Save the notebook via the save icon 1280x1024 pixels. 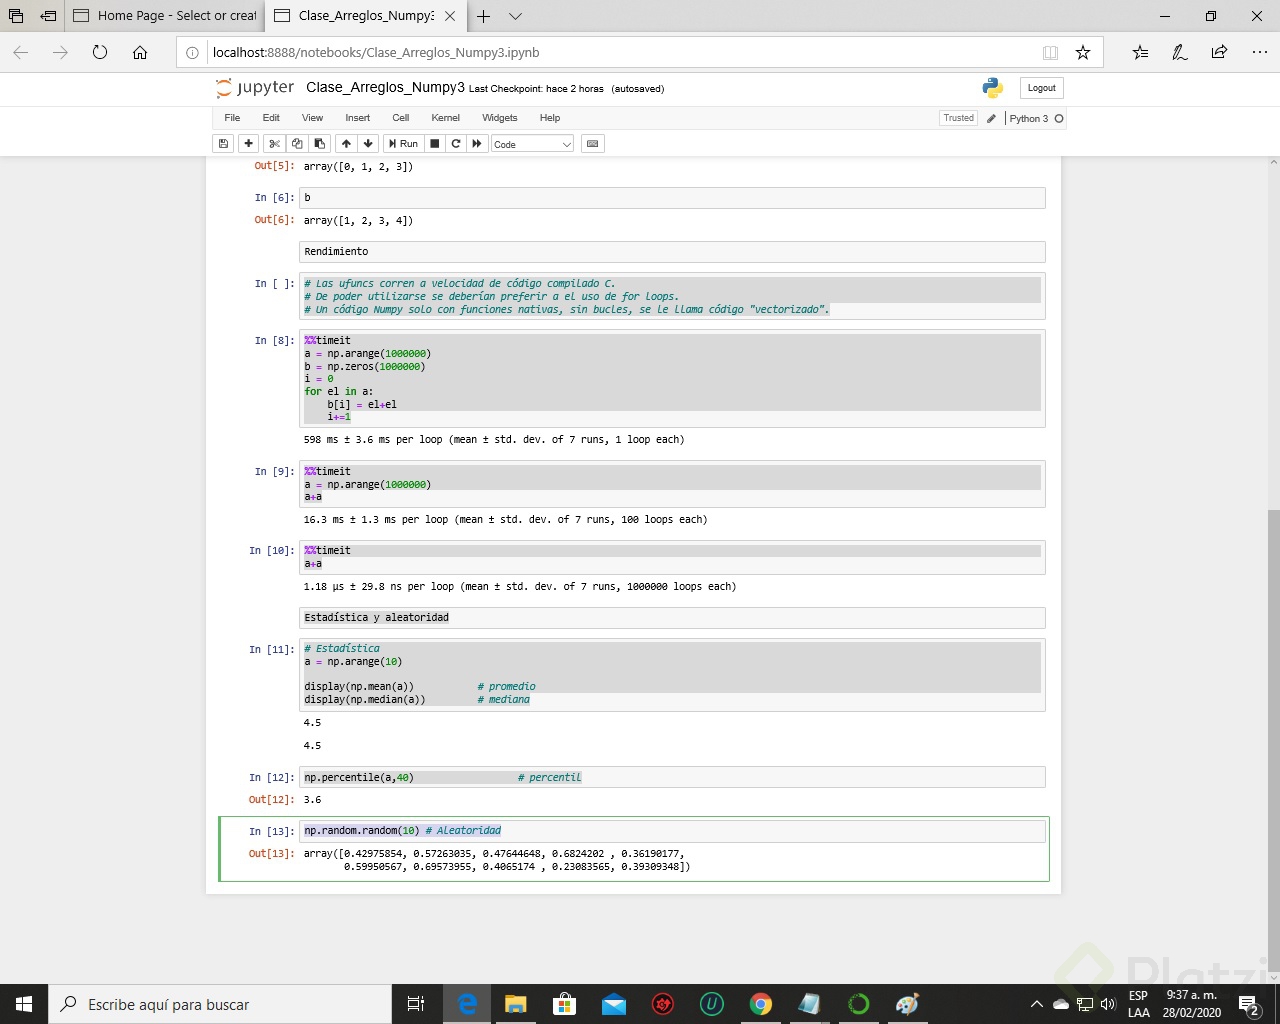(222, 143)
